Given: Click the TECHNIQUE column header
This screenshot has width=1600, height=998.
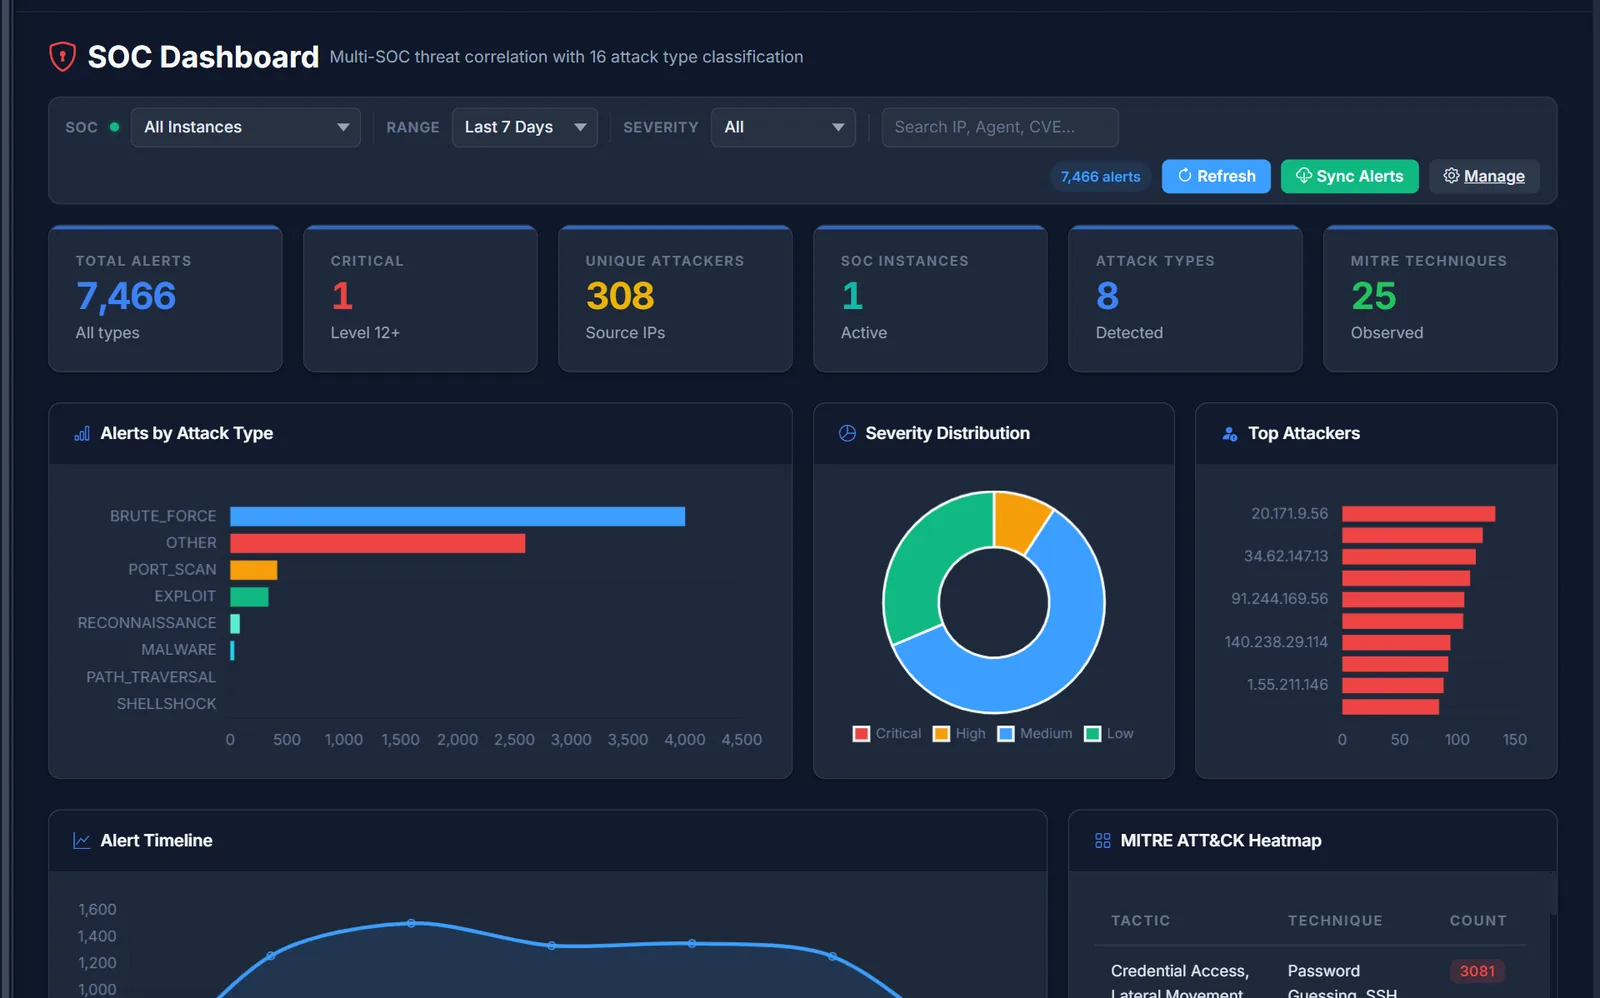Looking at the screenshot, I should tap(1335, 921).
